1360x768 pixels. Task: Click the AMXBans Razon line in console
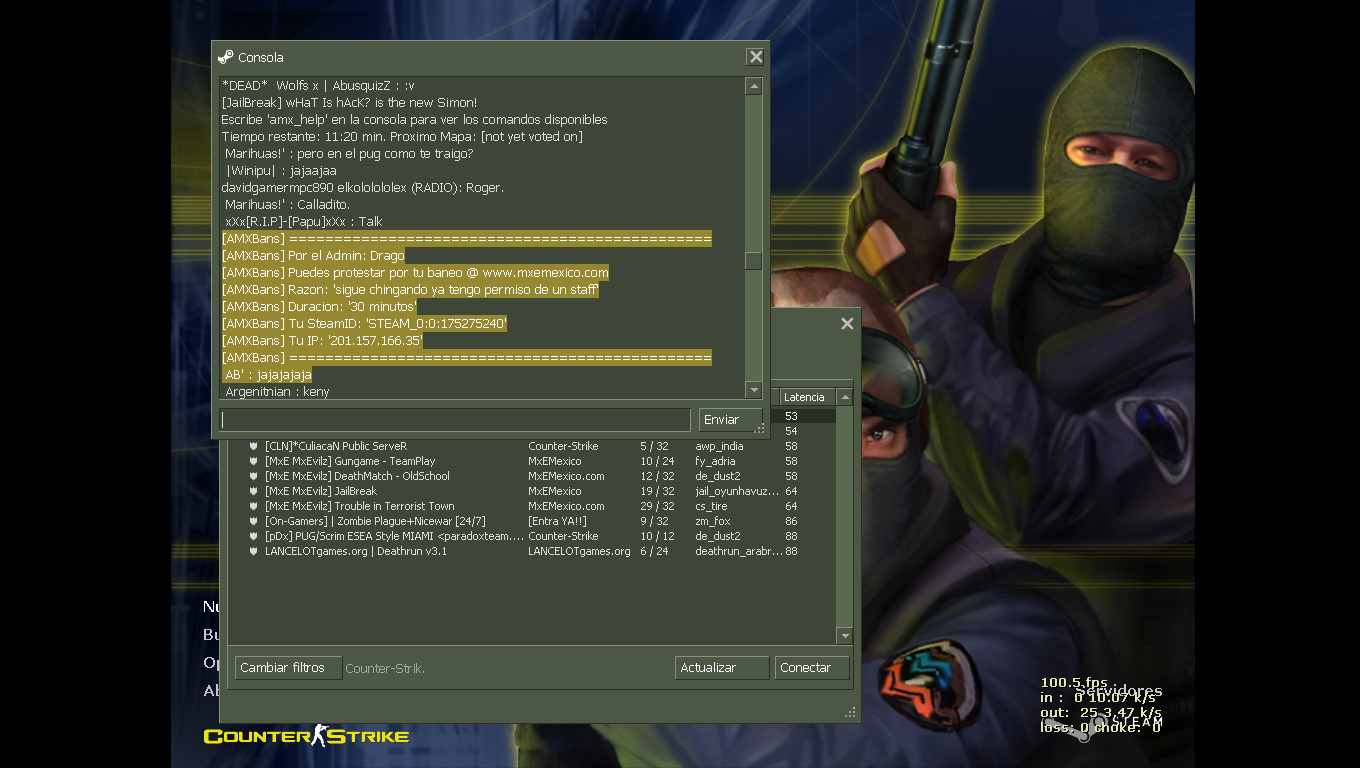(x=410, y=289)
